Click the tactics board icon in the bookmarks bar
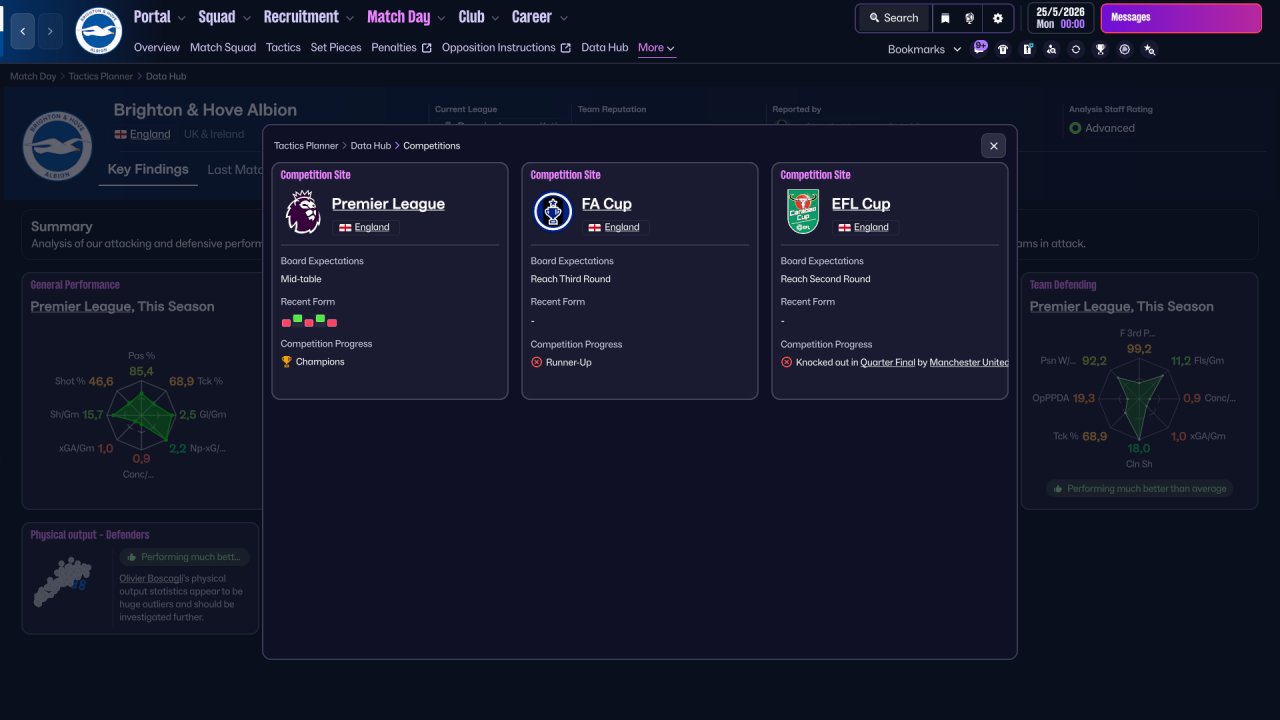Screen dimensions: 1280x720 1027,49
